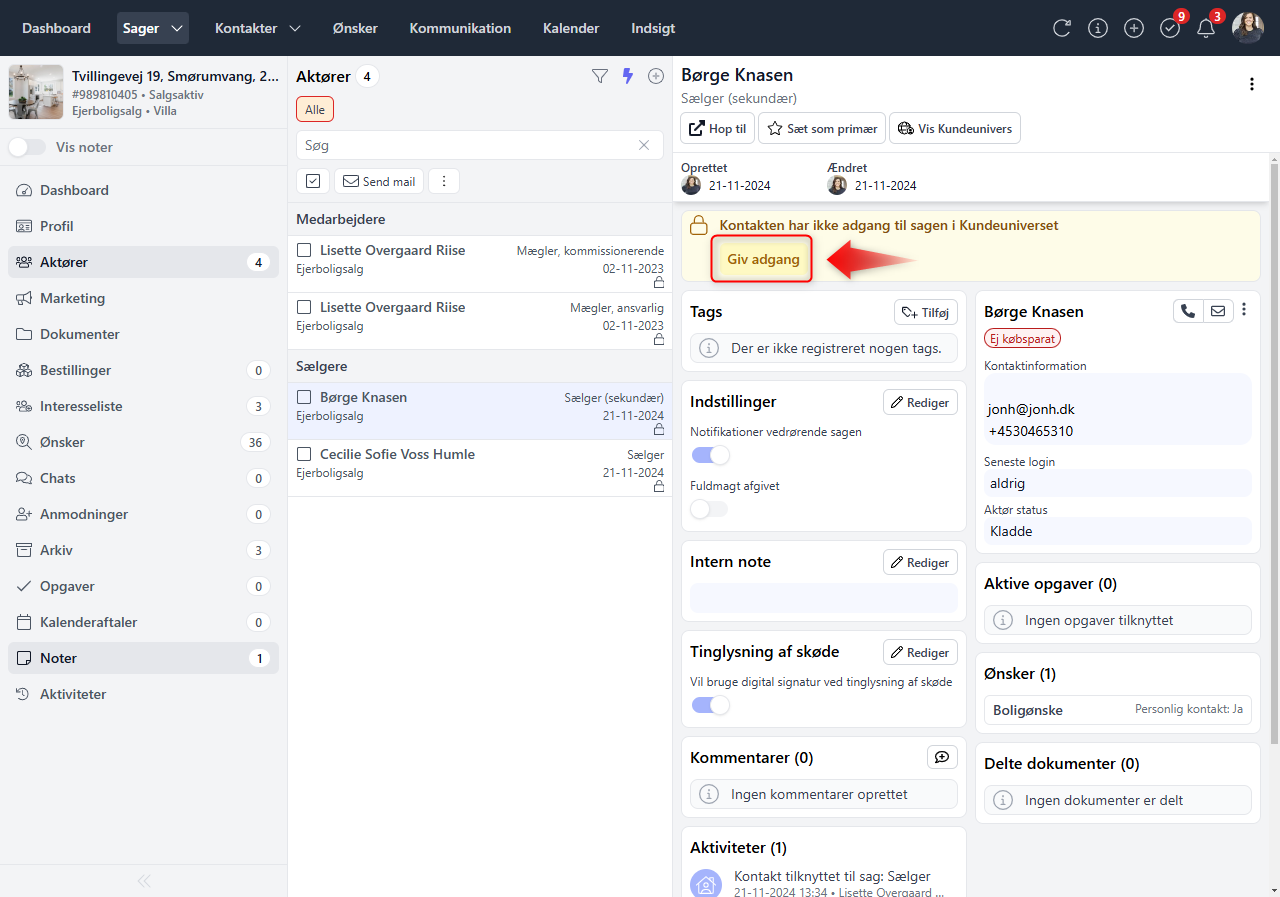Click the filter funnel icon in Aktører
Viewport: 1280px width, 897px height.
600,76
